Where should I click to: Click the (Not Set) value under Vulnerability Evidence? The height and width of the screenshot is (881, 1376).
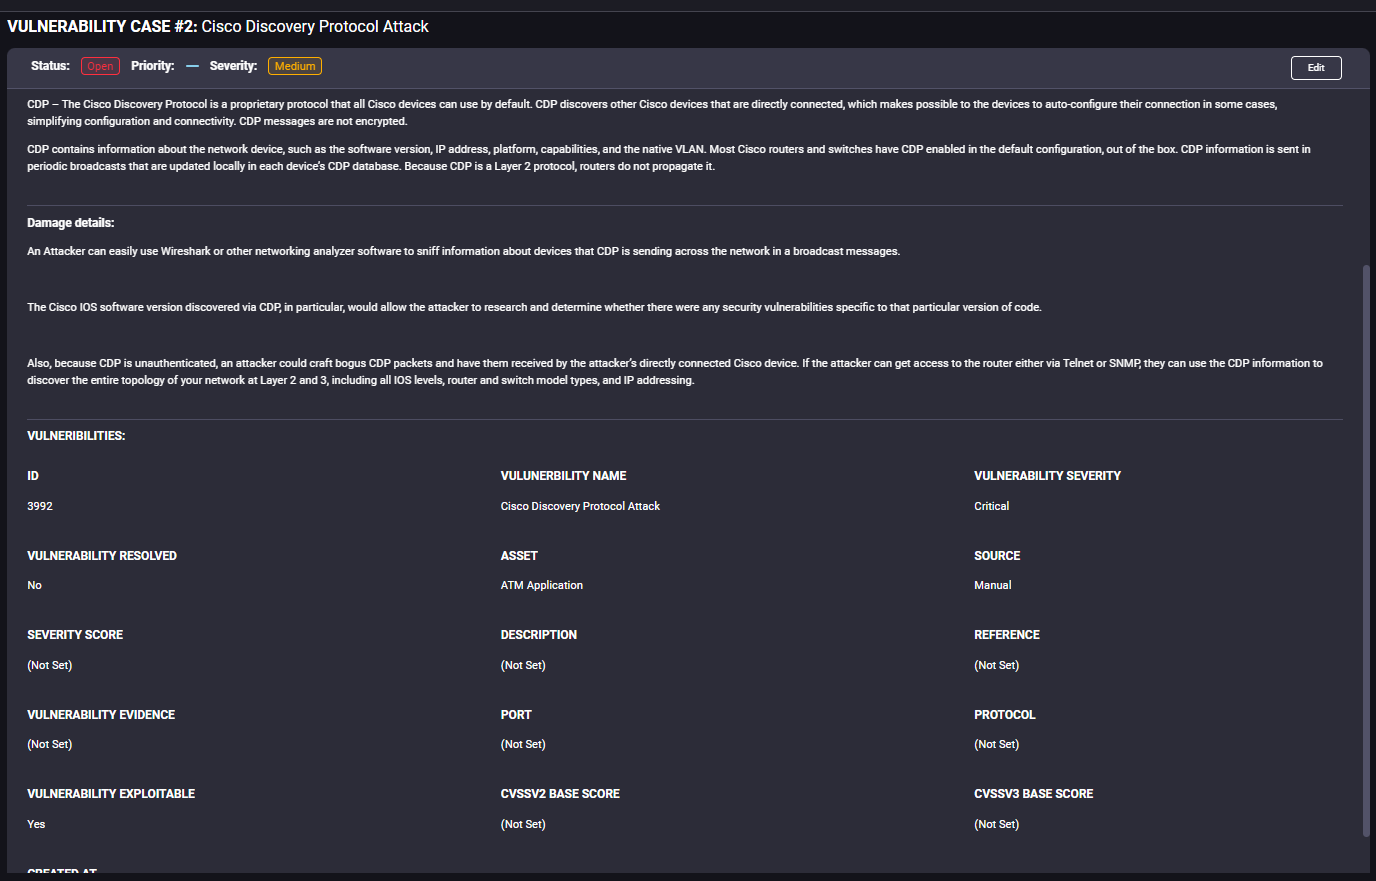pyautogui.click(x=50, y=744)
